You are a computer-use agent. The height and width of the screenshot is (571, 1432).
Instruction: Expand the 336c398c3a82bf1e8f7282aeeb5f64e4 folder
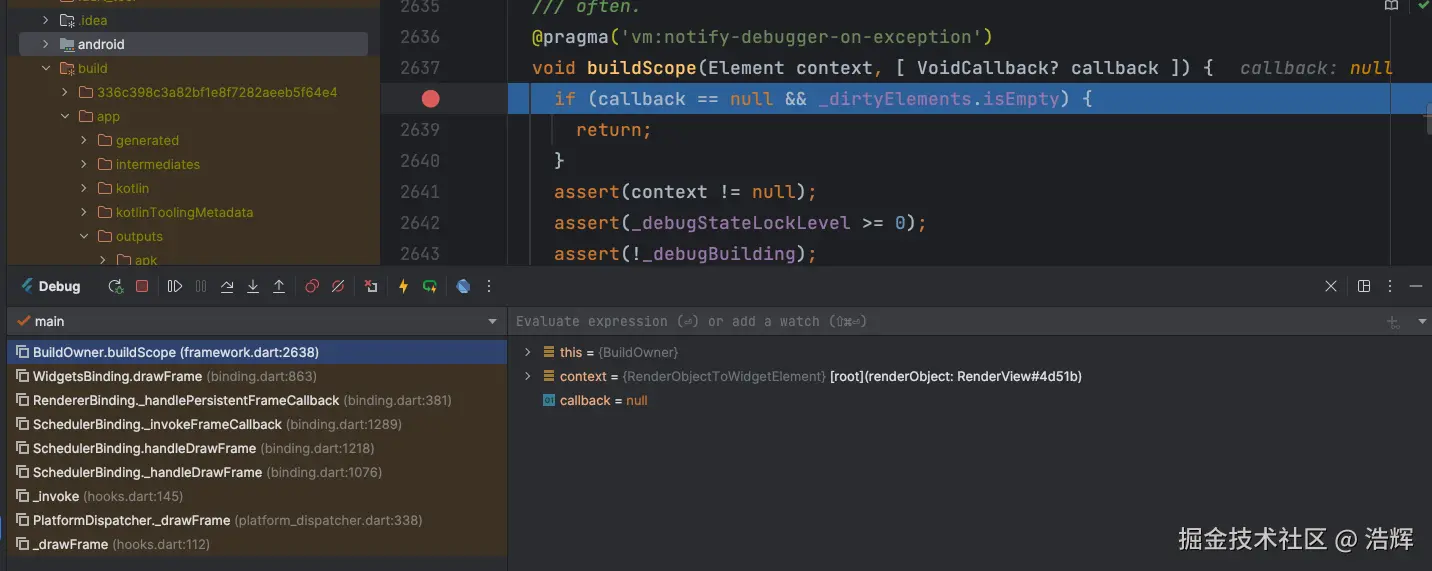tap(65, 92)
